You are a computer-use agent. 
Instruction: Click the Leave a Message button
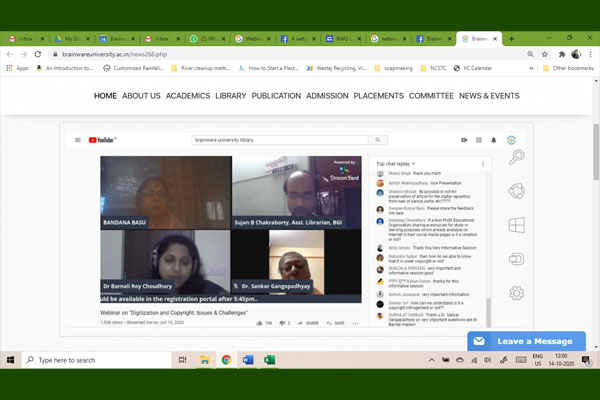[527, 341]
